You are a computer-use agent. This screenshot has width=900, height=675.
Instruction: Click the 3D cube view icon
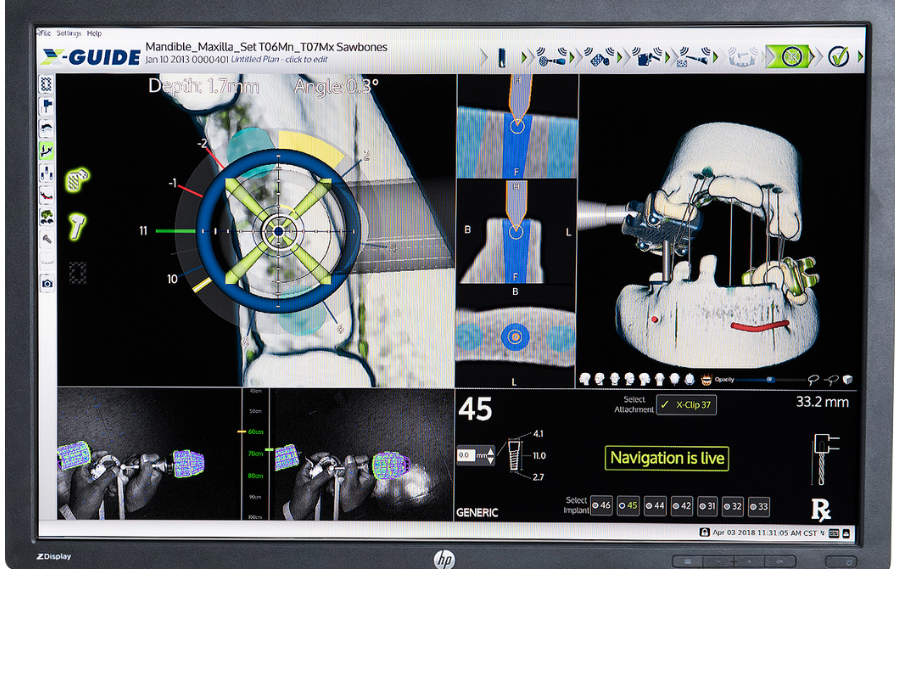point(848,379)
